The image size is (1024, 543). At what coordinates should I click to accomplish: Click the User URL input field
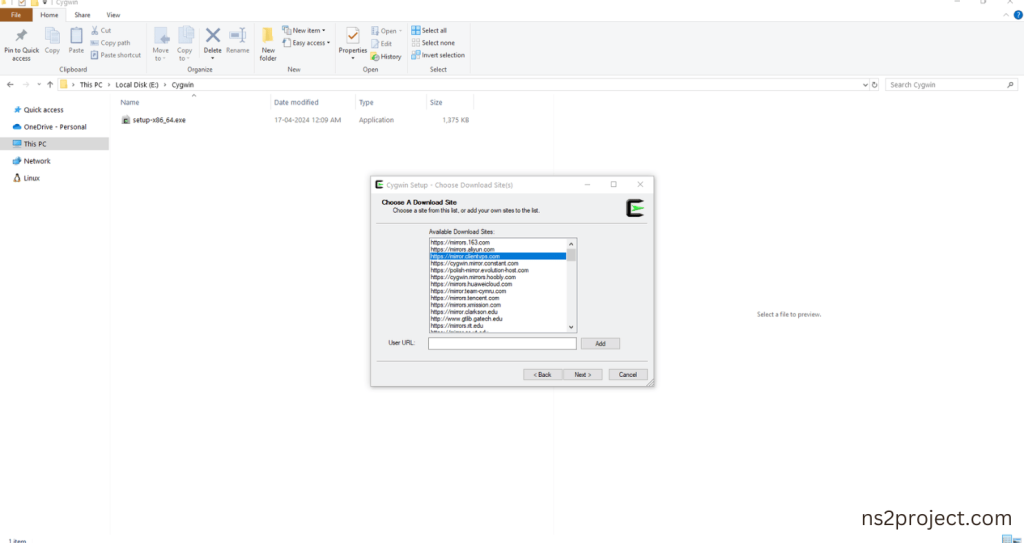point(502,344)
